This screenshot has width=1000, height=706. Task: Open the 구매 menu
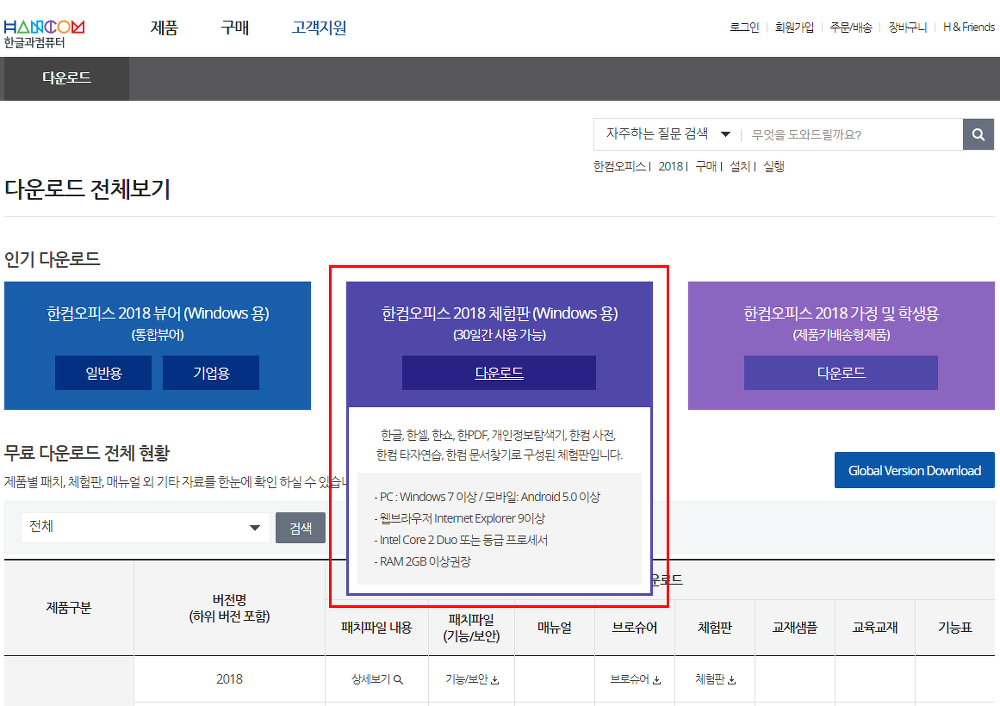point(235,27)
